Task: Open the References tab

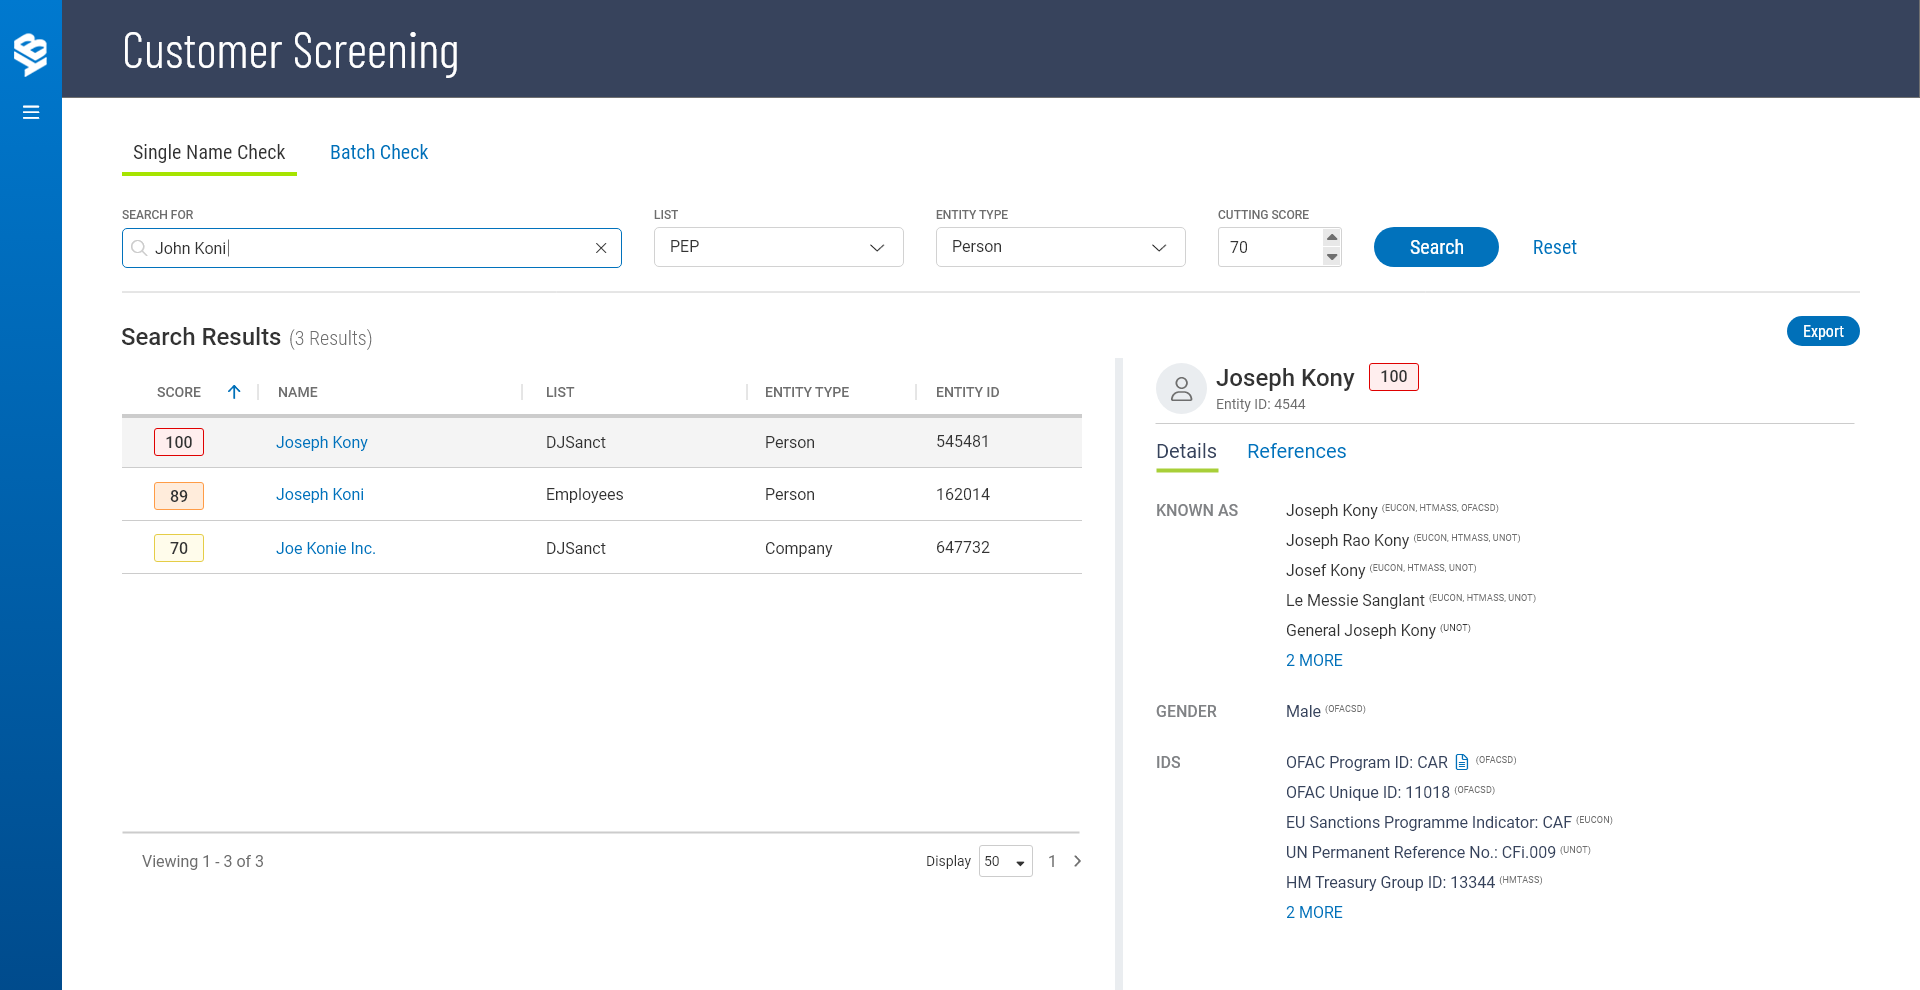Action: pyautogui.click(x=1296, y=451)
